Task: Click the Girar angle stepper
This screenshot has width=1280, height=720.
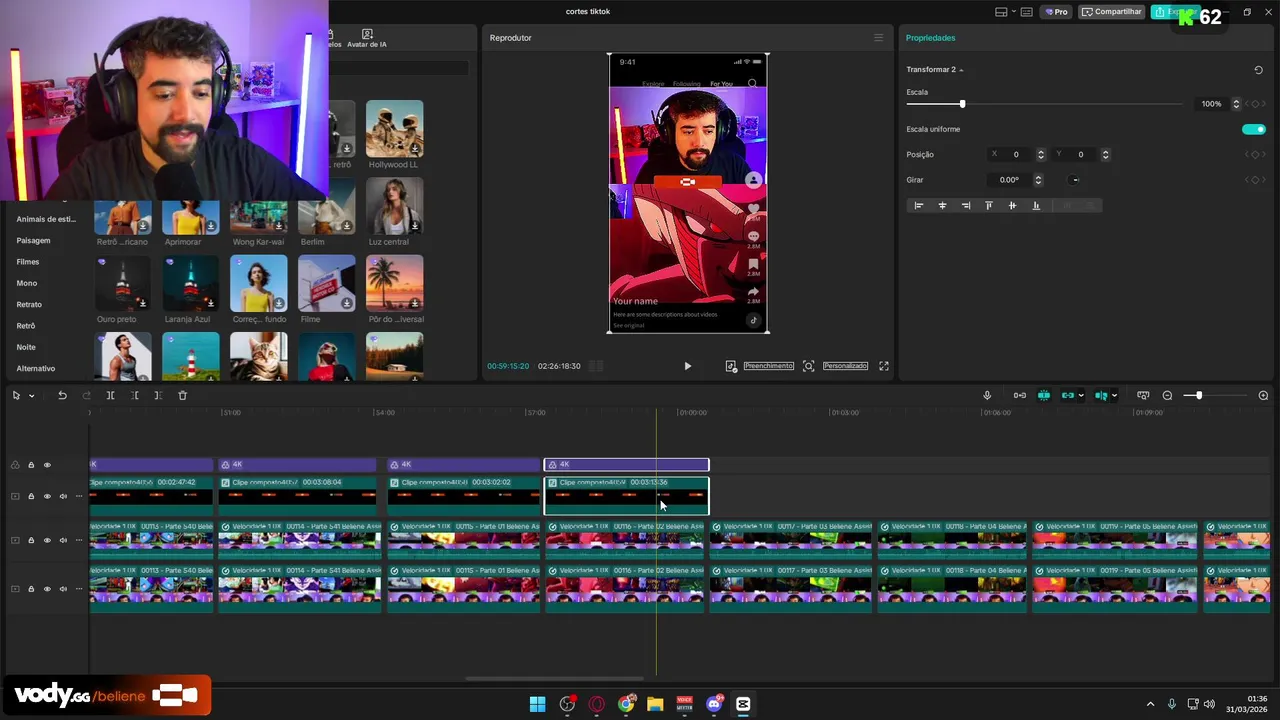Action: tap(1038, 180)
